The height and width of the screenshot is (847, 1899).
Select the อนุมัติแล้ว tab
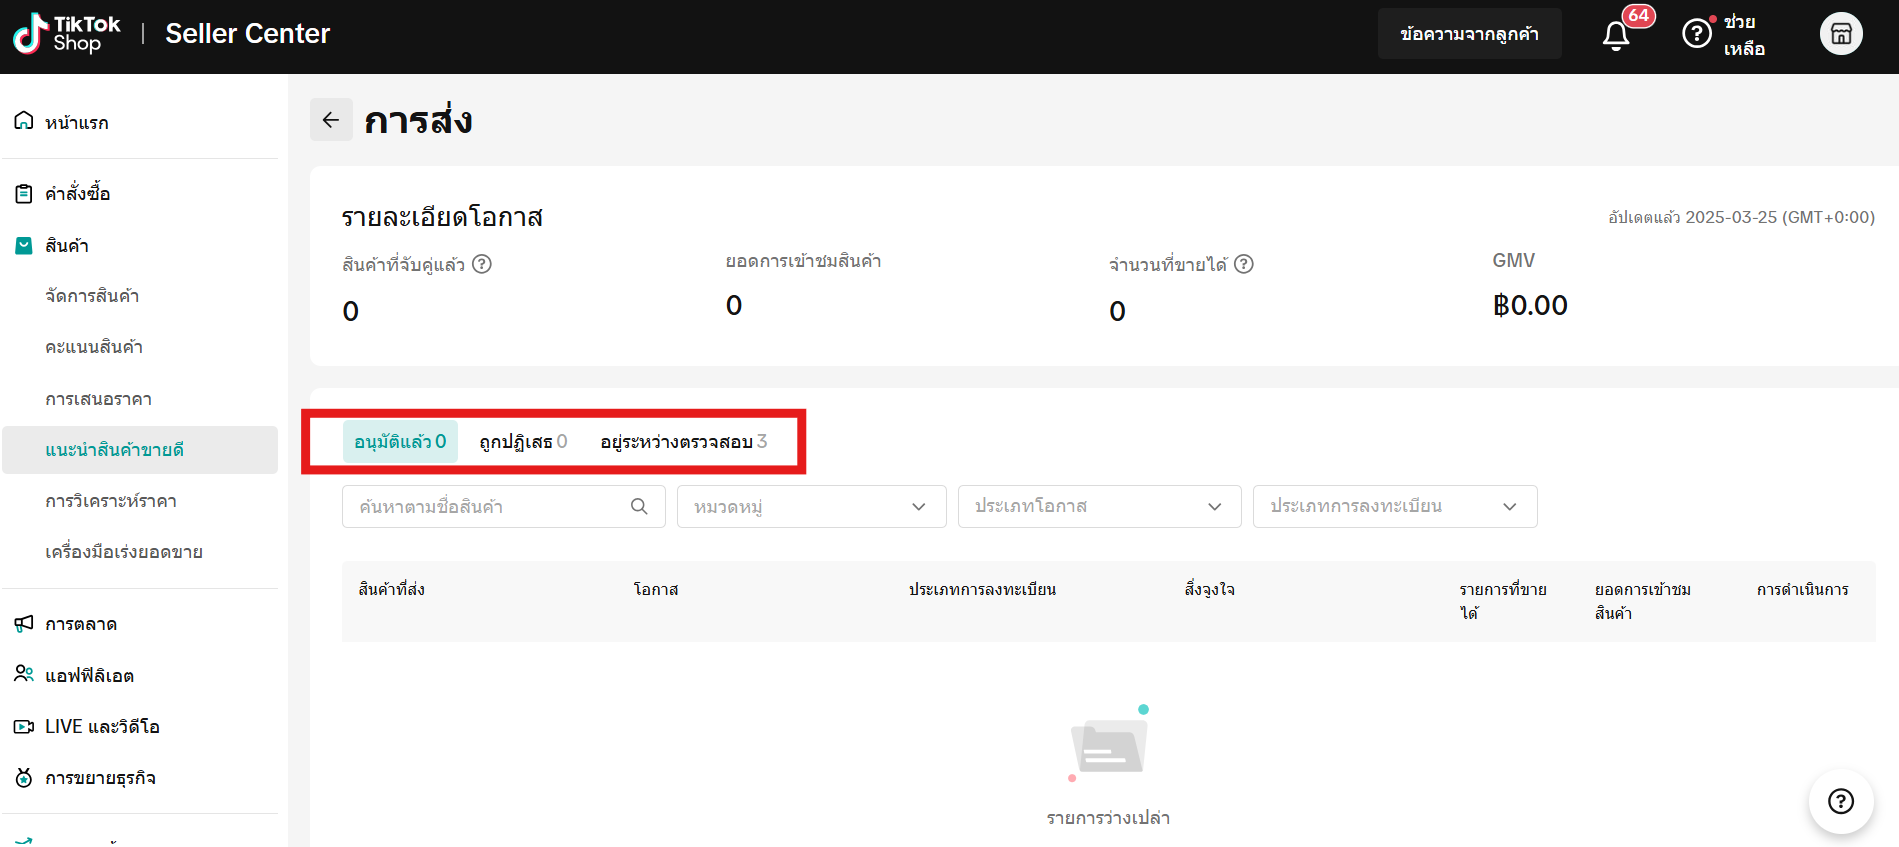coord(400,442)
